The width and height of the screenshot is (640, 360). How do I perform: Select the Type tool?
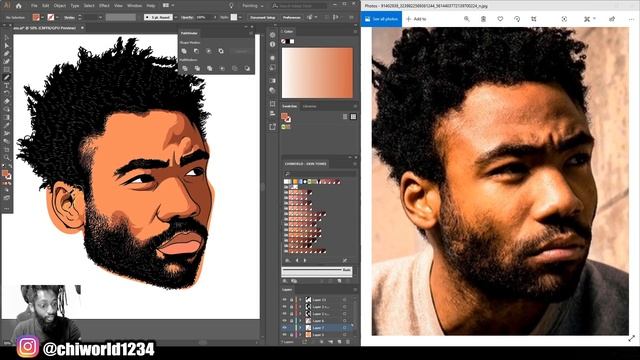(x=7, y=86)
